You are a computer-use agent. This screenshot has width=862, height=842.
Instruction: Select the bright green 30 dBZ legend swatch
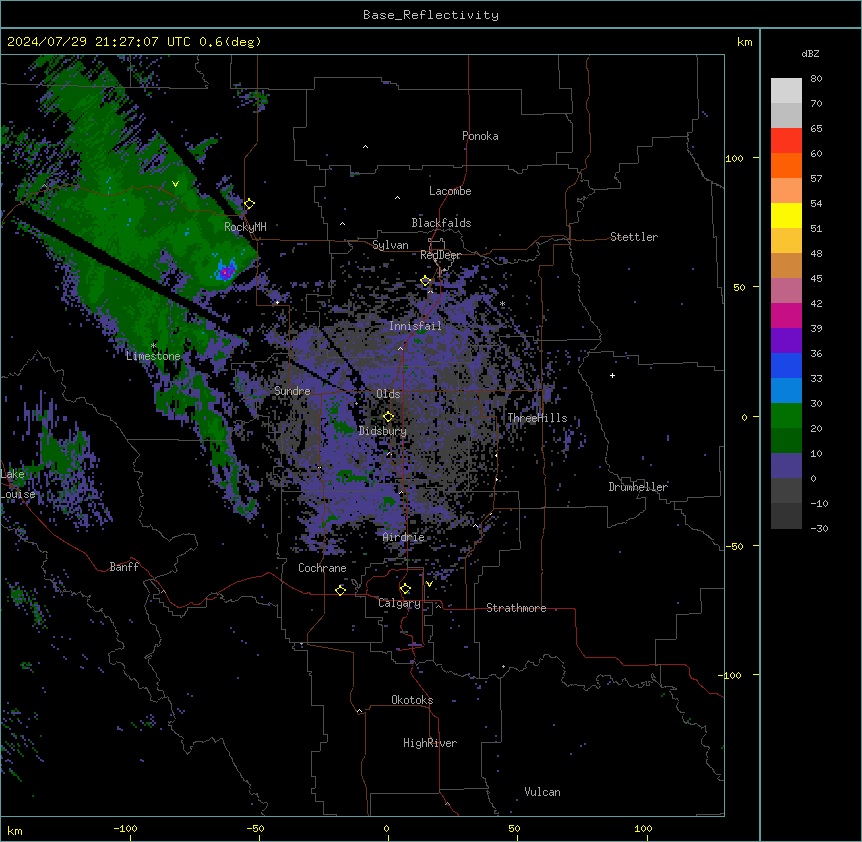point(786,416)
